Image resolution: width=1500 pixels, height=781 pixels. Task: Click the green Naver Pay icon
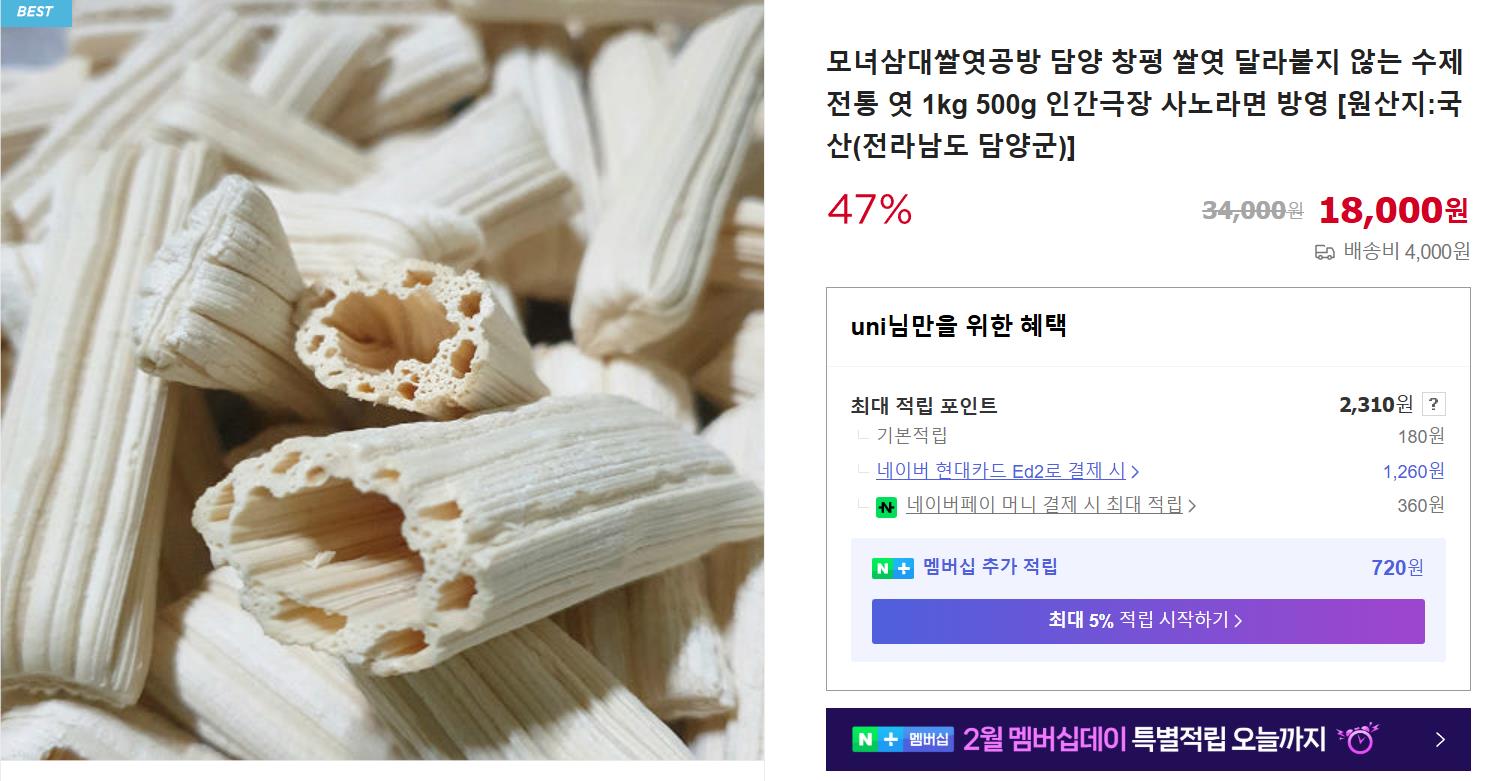pyautogui.click(x=886, y=507)
